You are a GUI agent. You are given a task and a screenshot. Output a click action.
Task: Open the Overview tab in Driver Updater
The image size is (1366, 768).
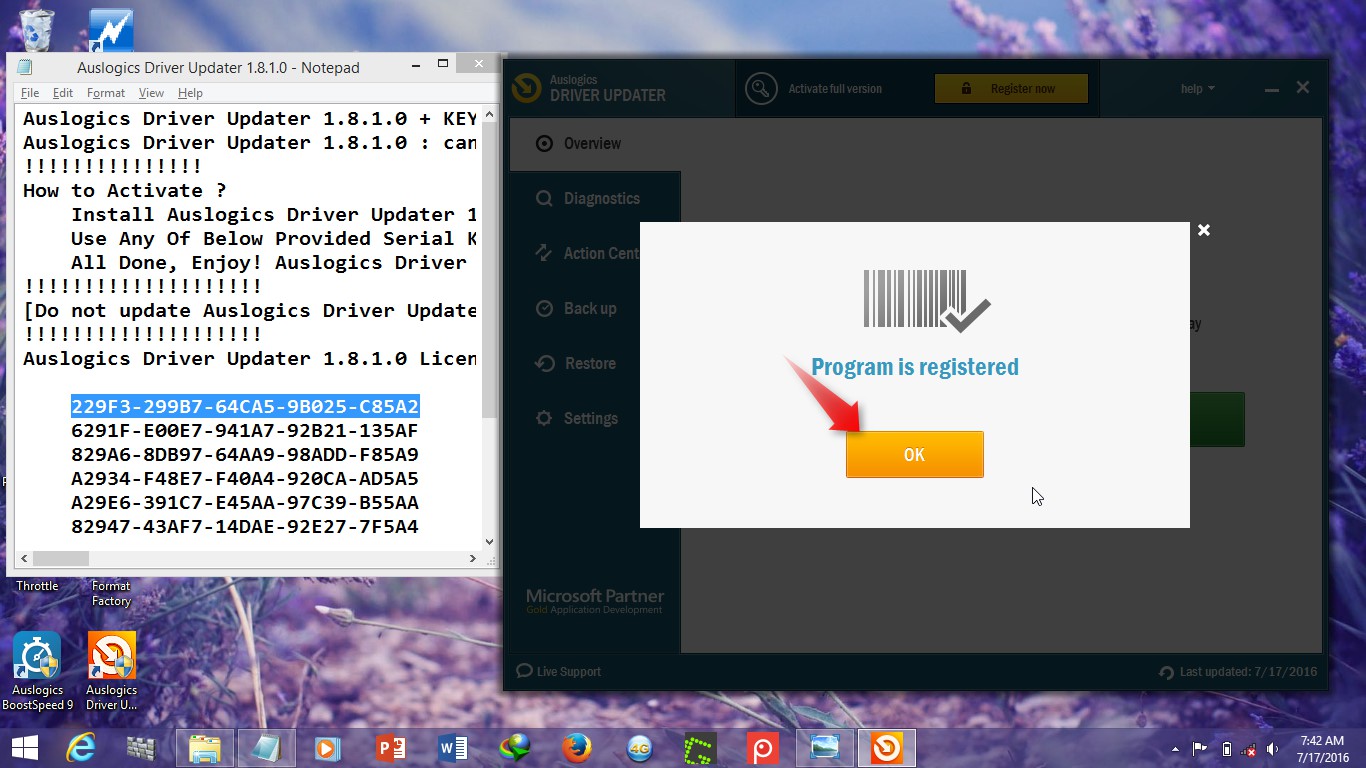coord(595,143)
